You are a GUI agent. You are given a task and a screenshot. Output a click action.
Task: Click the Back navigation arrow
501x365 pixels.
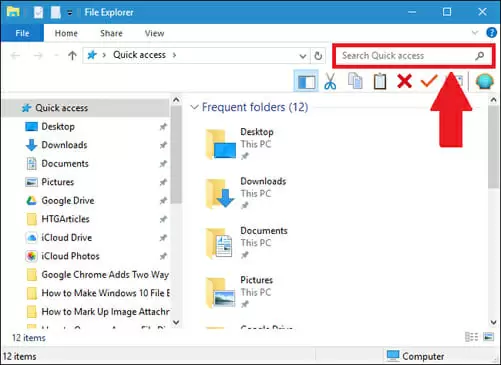[15, 56]
